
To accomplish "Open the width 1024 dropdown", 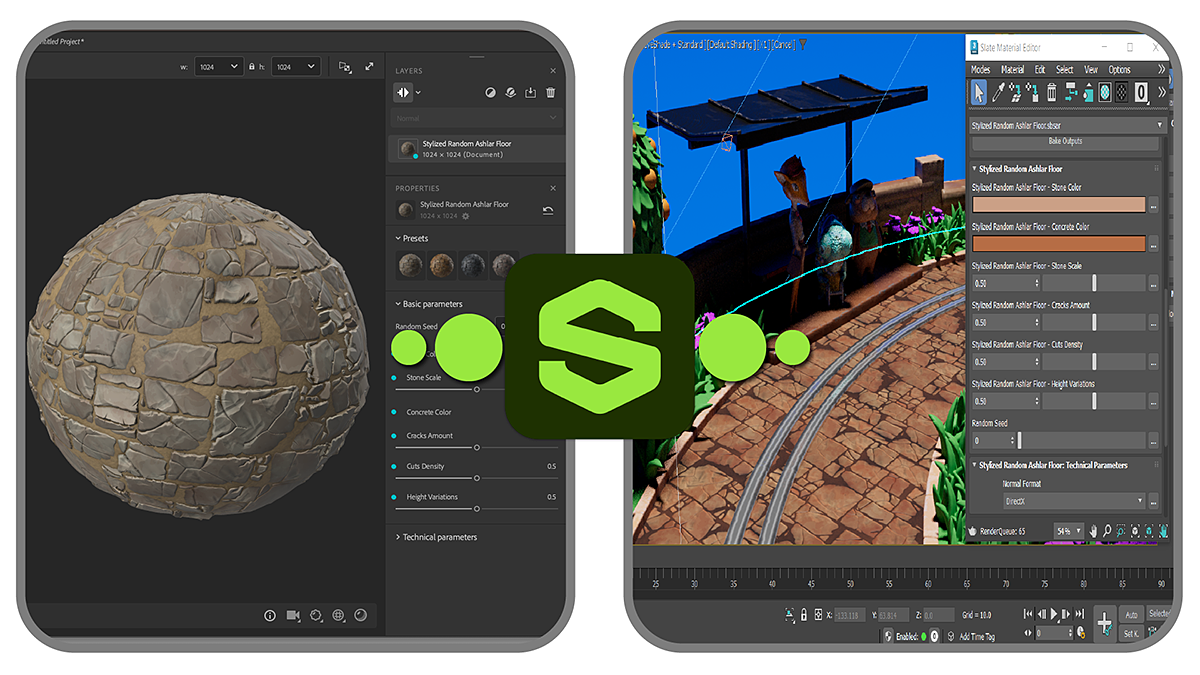I will tap(218, 67).
